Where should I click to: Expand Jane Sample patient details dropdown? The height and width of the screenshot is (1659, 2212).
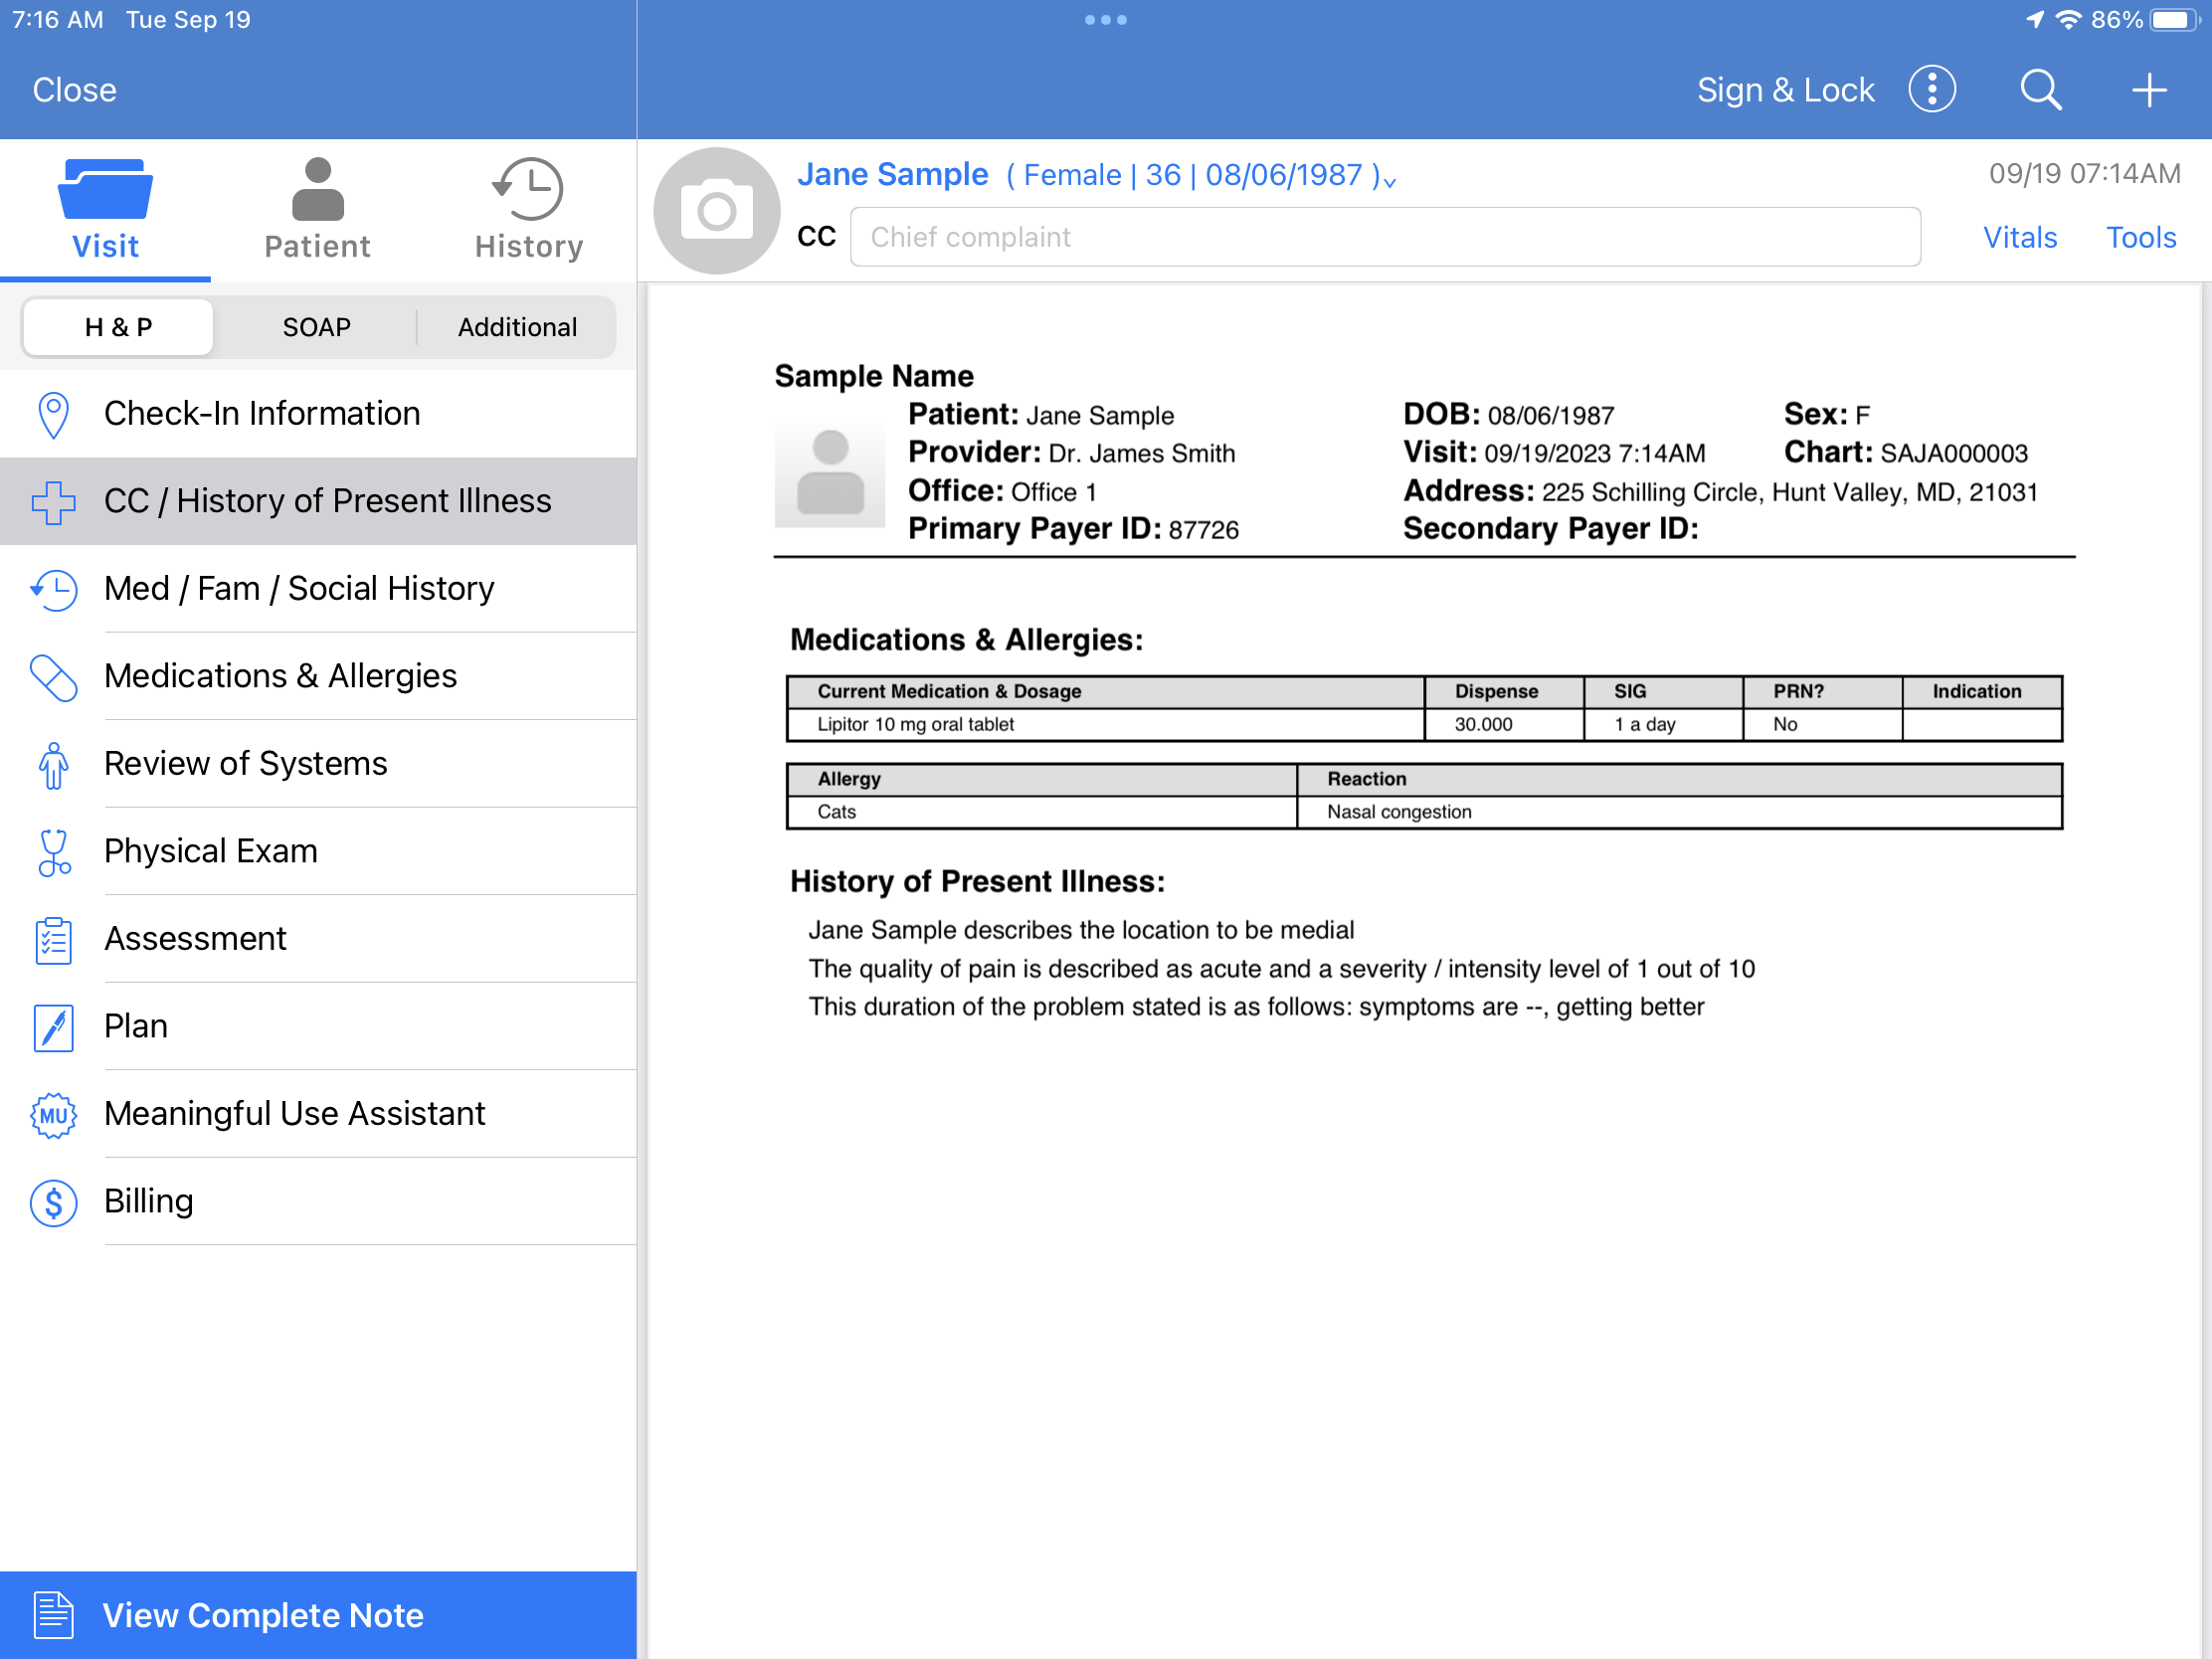(1096, 175)
